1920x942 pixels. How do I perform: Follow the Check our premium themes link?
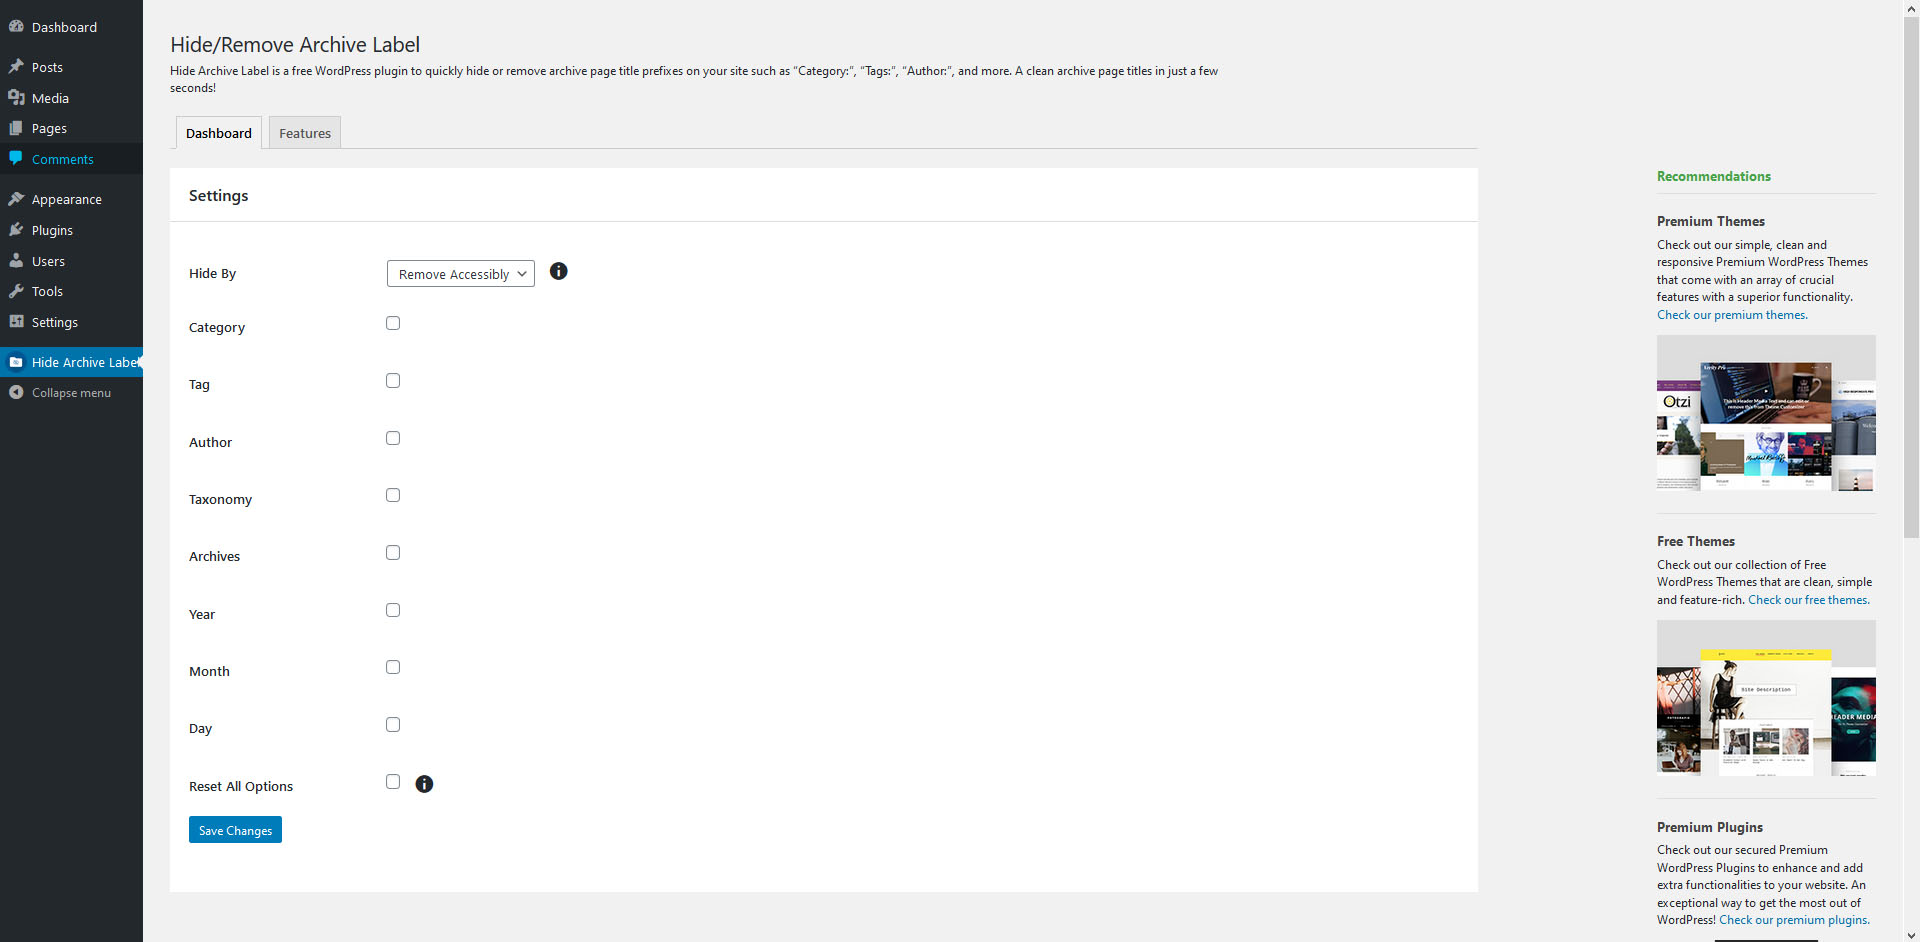point(1732,315)
